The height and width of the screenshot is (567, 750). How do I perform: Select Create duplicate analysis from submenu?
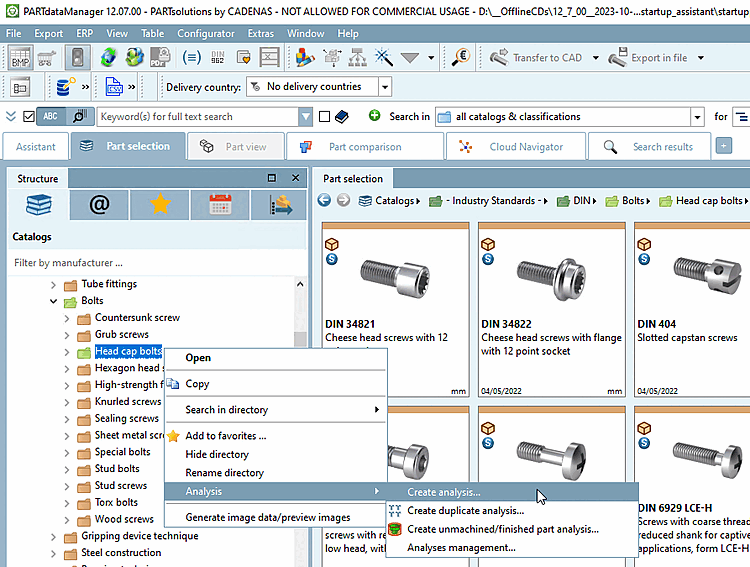(x=465, y=510)
